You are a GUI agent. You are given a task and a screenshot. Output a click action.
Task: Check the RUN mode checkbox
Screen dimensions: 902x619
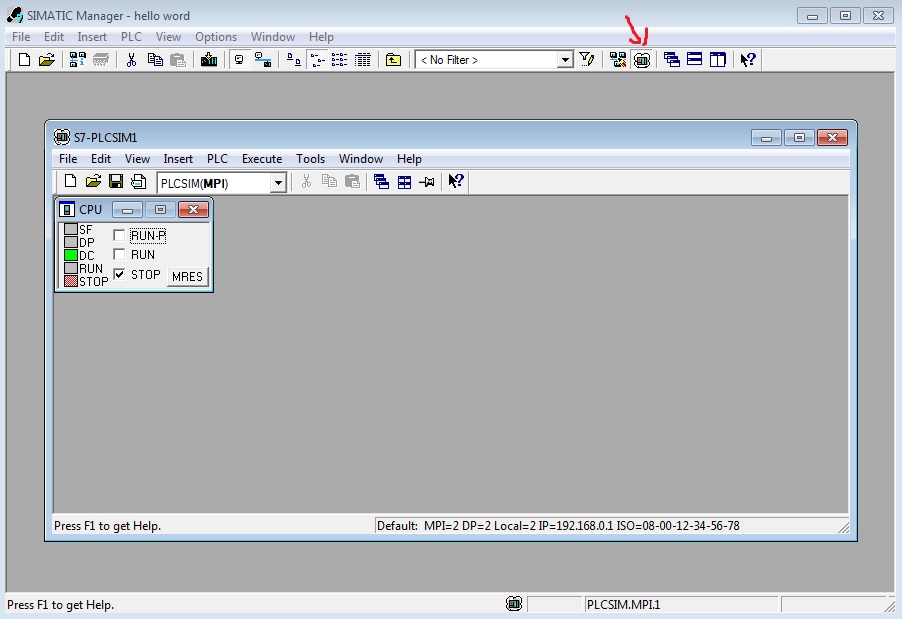coord(119,255)
